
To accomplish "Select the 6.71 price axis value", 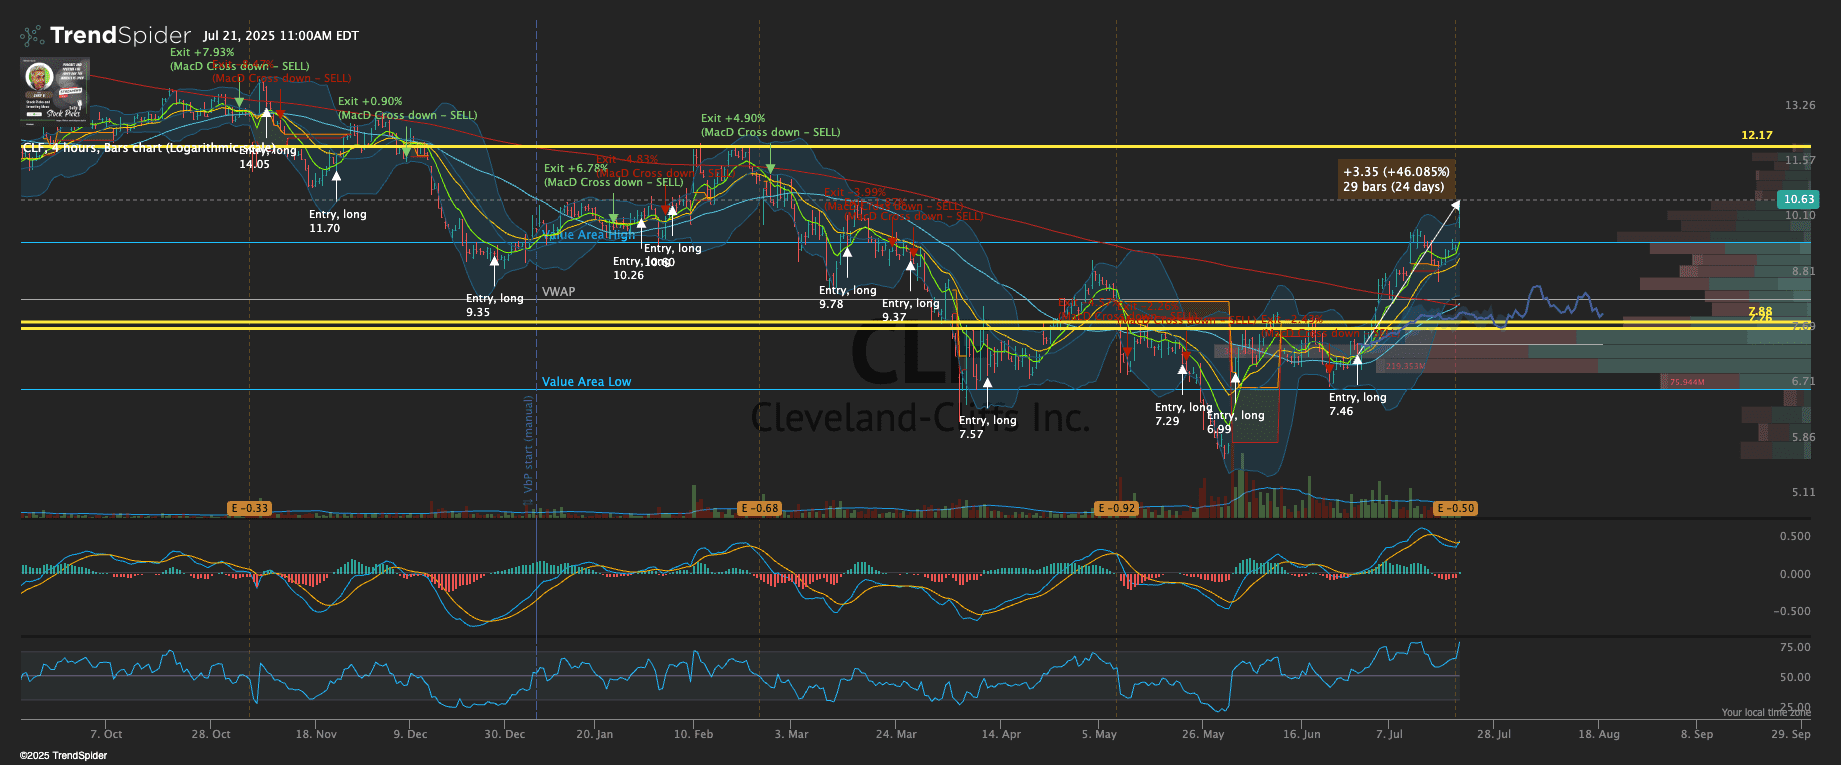I will [x=1803, y=381].
